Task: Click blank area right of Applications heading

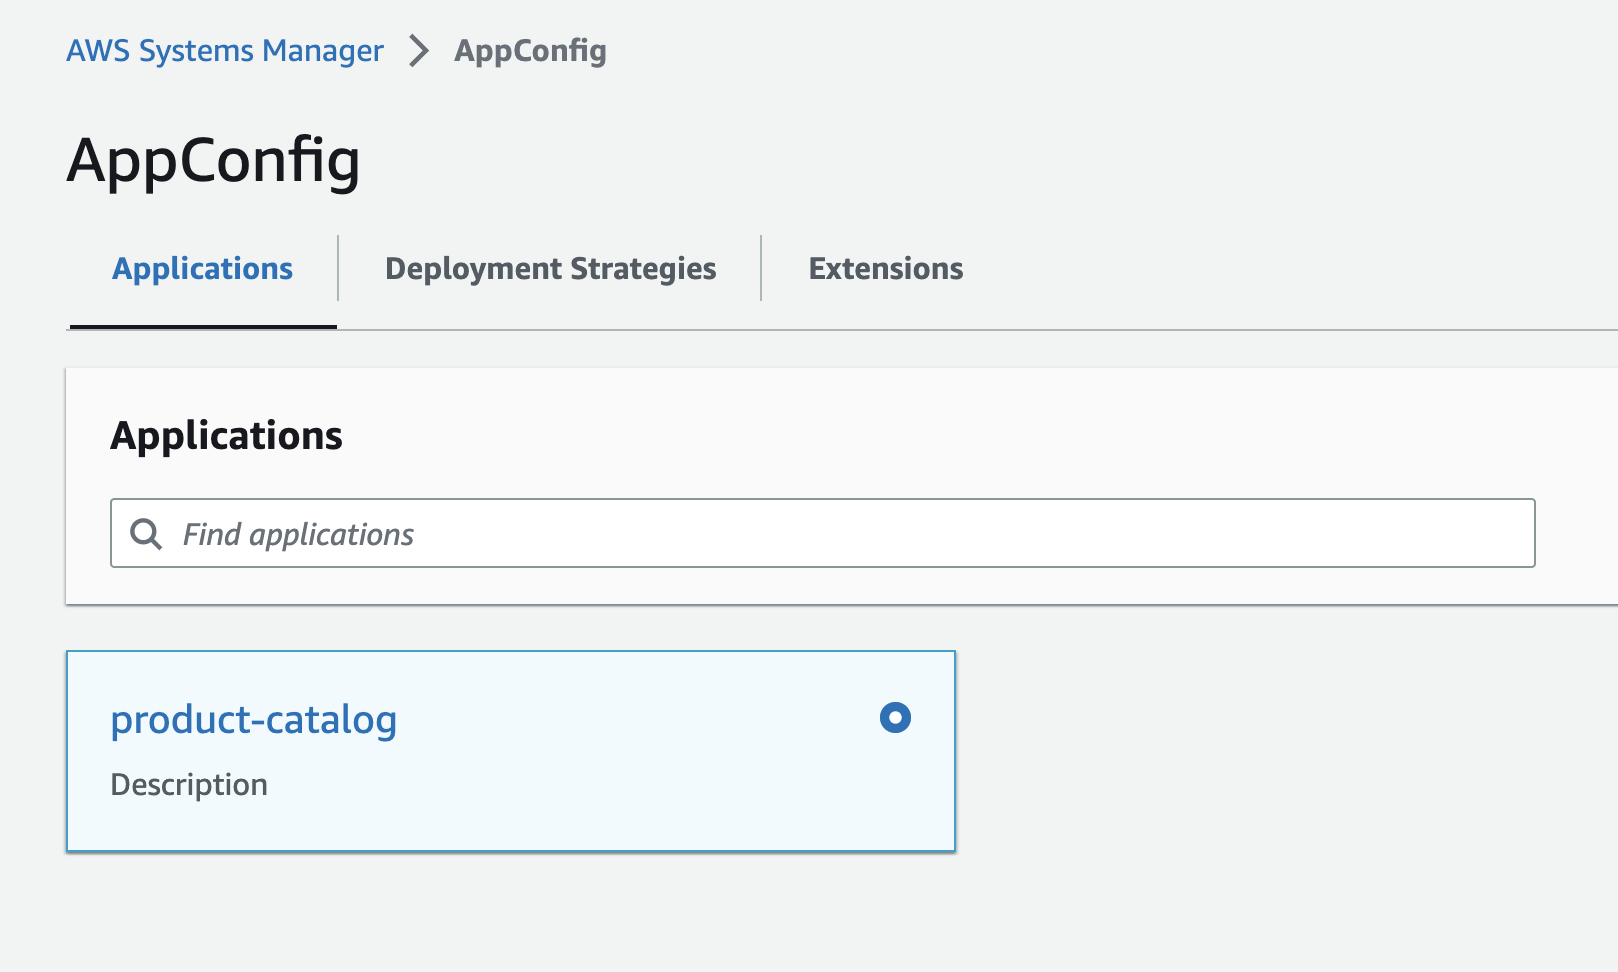Action: point(900,436)
